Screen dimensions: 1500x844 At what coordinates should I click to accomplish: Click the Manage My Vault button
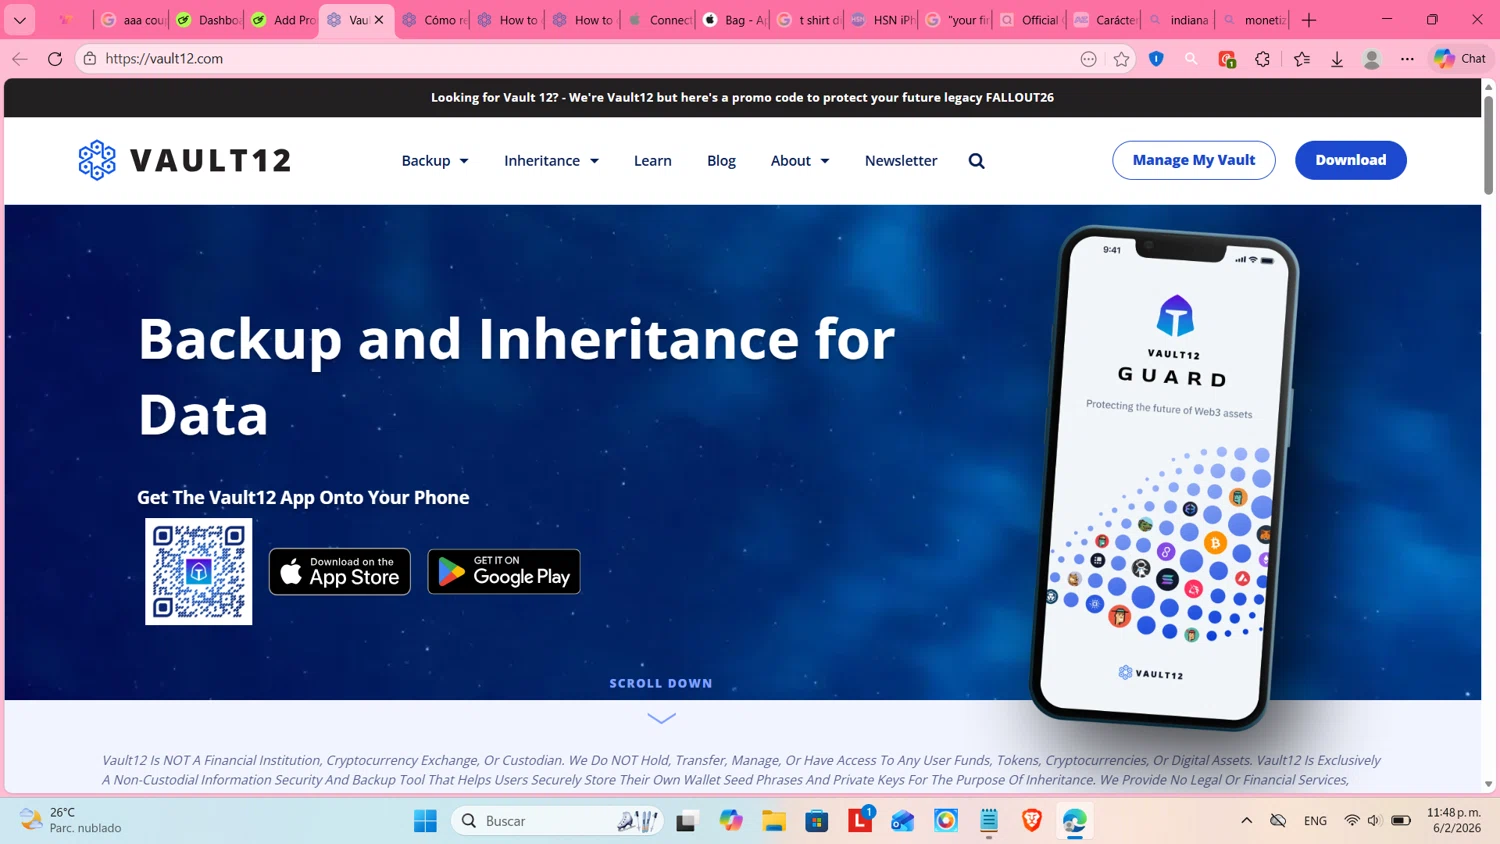(1194, 160)
